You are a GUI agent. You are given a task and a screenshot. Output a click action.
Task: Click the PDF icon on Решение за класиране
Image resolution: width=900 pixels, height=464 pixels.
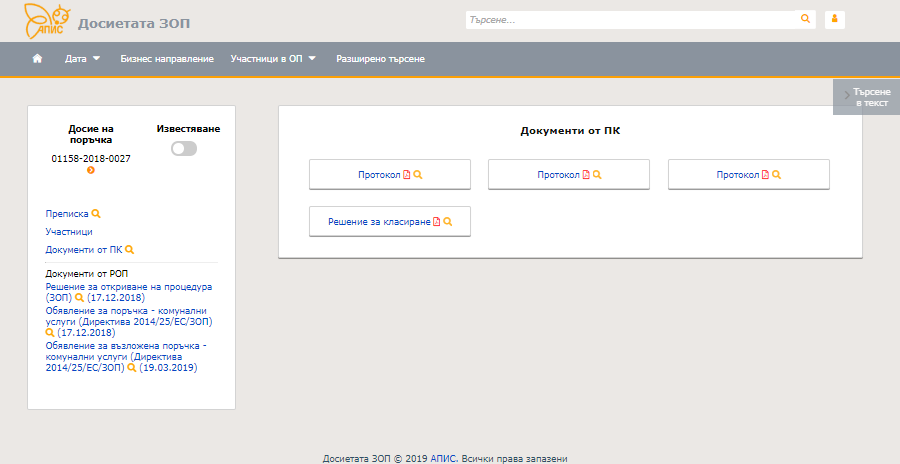tap(436, 222)
